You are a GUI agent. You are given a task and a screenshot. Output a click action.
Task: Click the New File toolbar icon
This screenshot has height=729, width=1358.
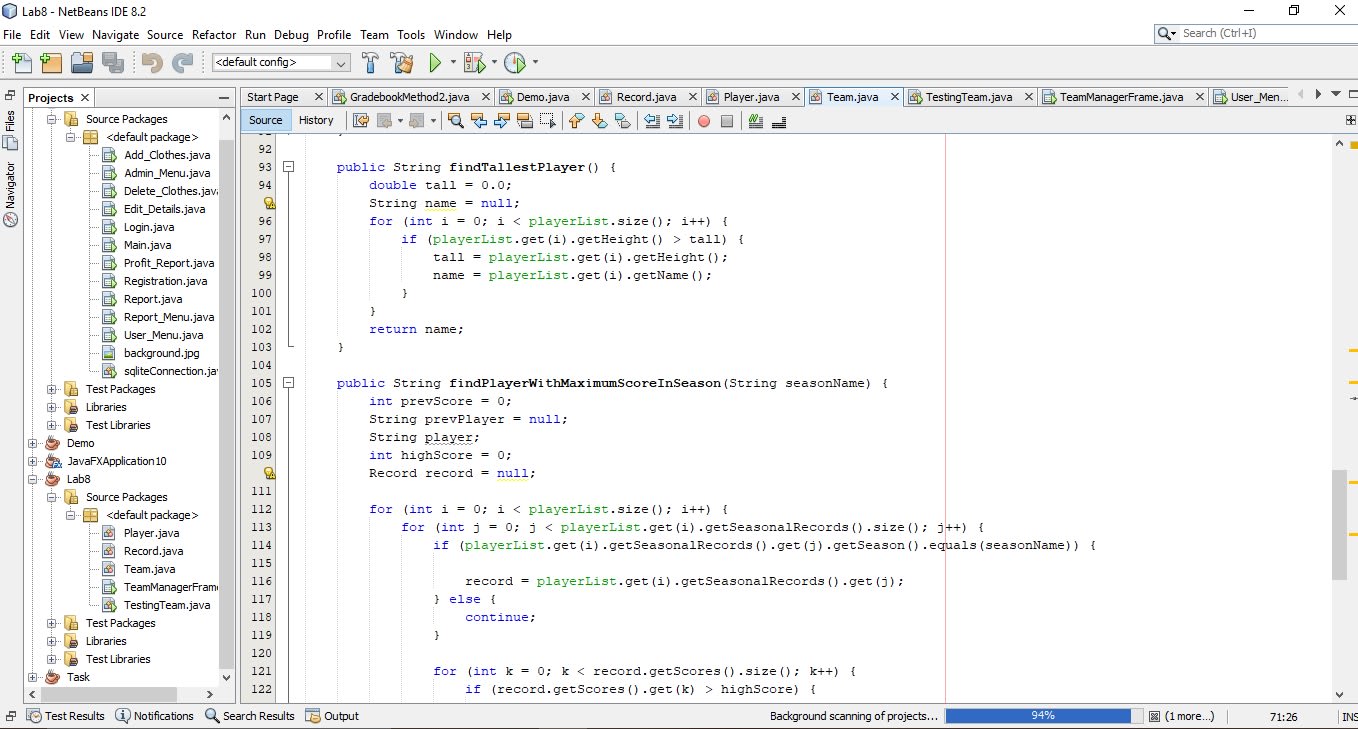click(21, 63)
